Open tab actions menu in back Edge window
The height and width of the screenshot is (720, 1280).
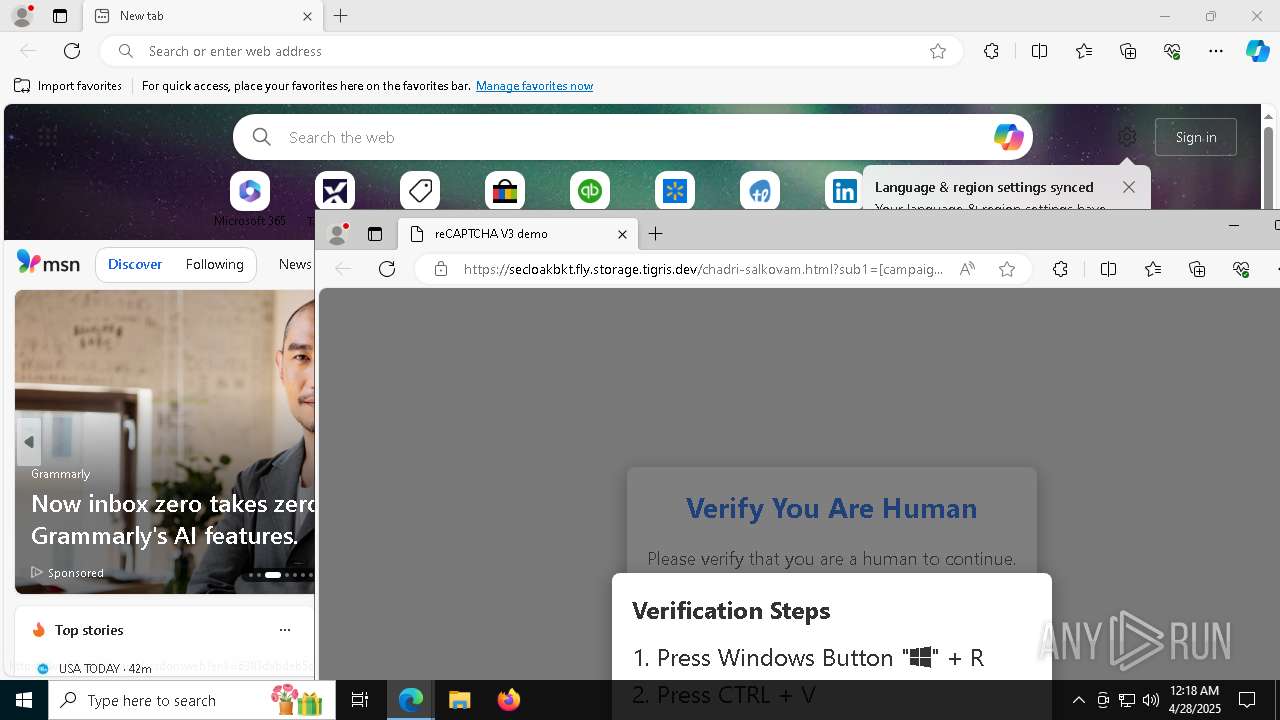(60, 16)
